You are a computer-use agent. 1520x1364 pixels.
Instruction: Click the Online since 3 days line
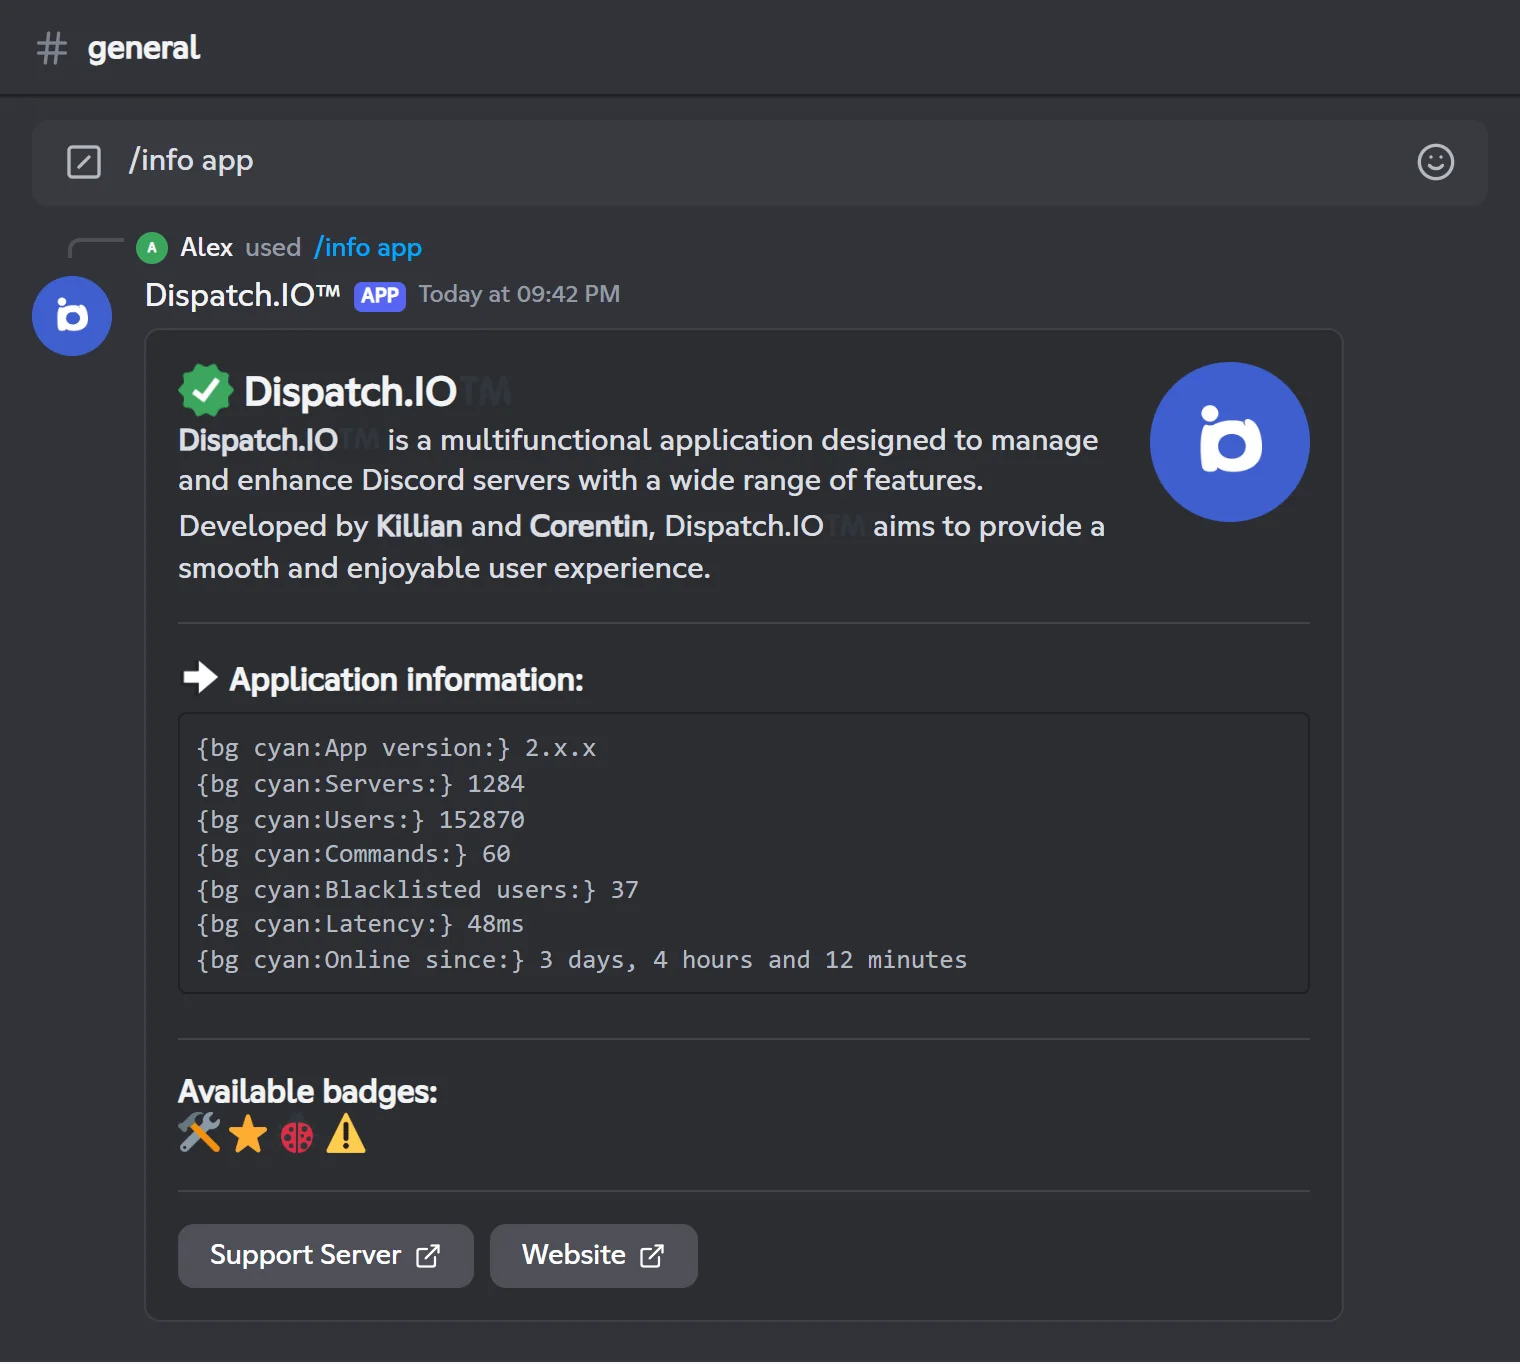tap(582, 961)
